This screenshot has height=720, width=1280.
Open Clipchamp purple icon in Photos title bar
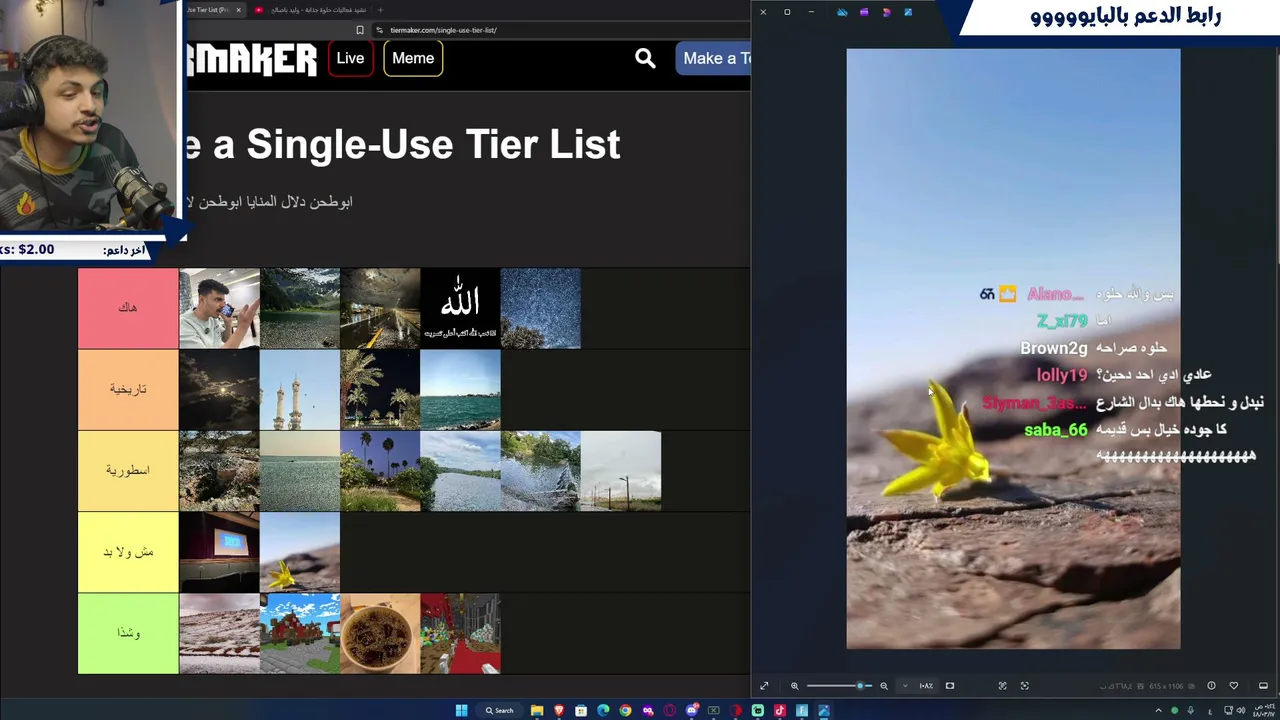coord(864,12)
